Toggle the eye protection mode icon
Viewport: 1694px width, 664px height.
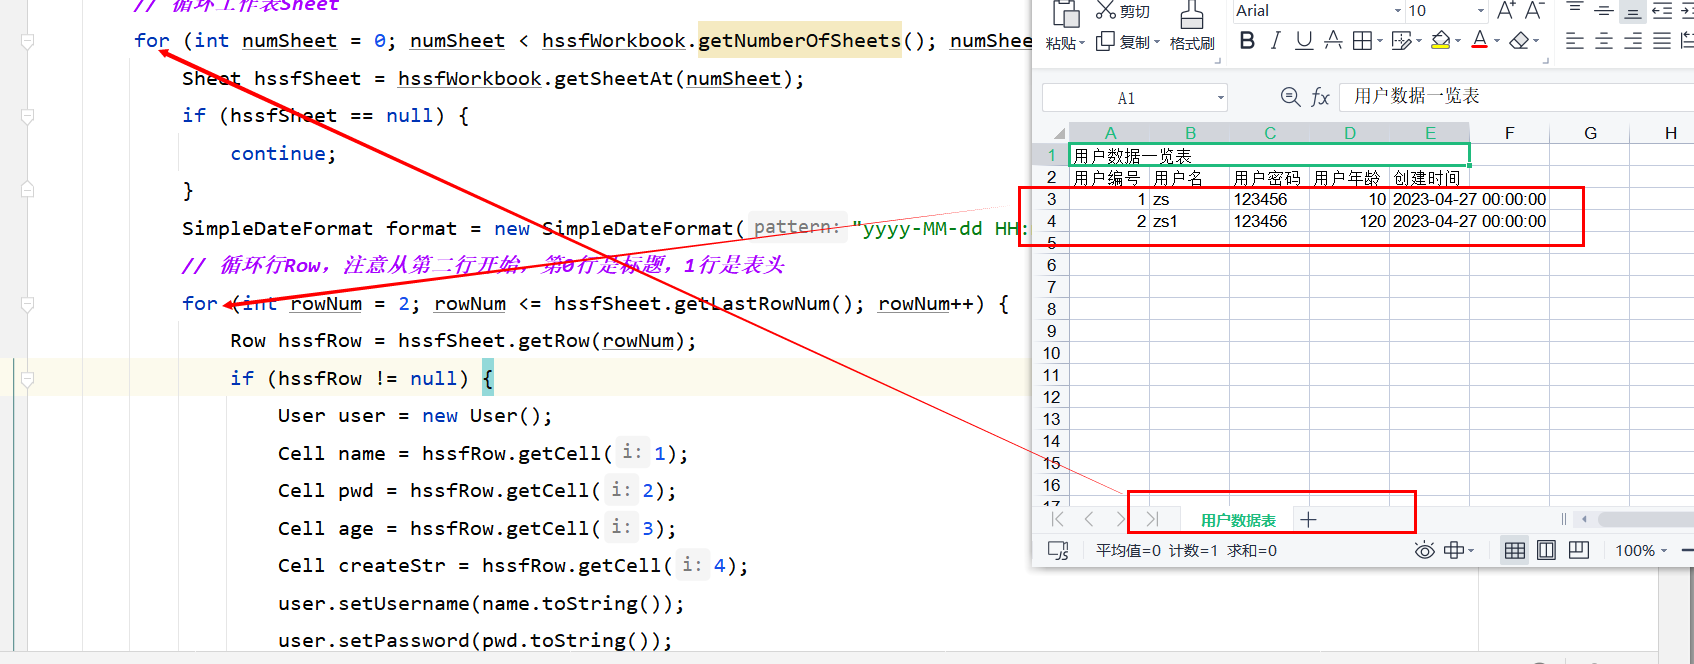1424,550
